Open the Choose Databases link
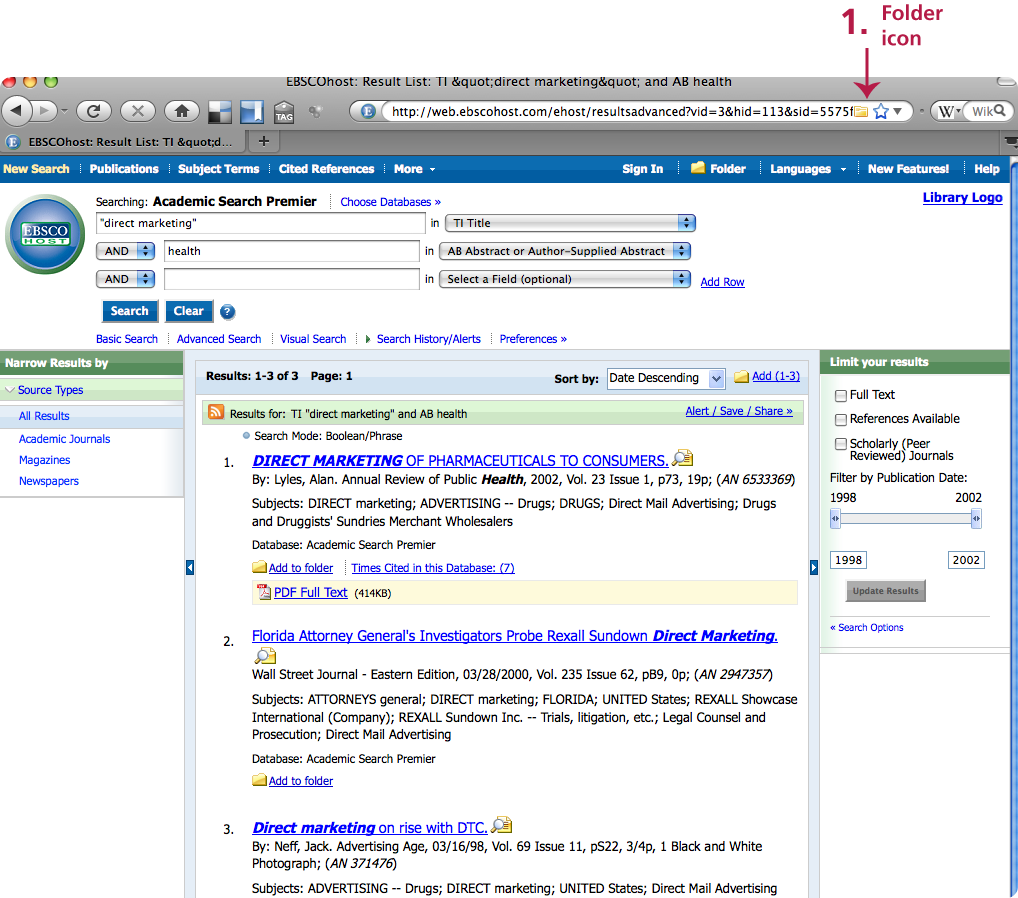Screen dimensions: 1018x898 tap(390, 202)
